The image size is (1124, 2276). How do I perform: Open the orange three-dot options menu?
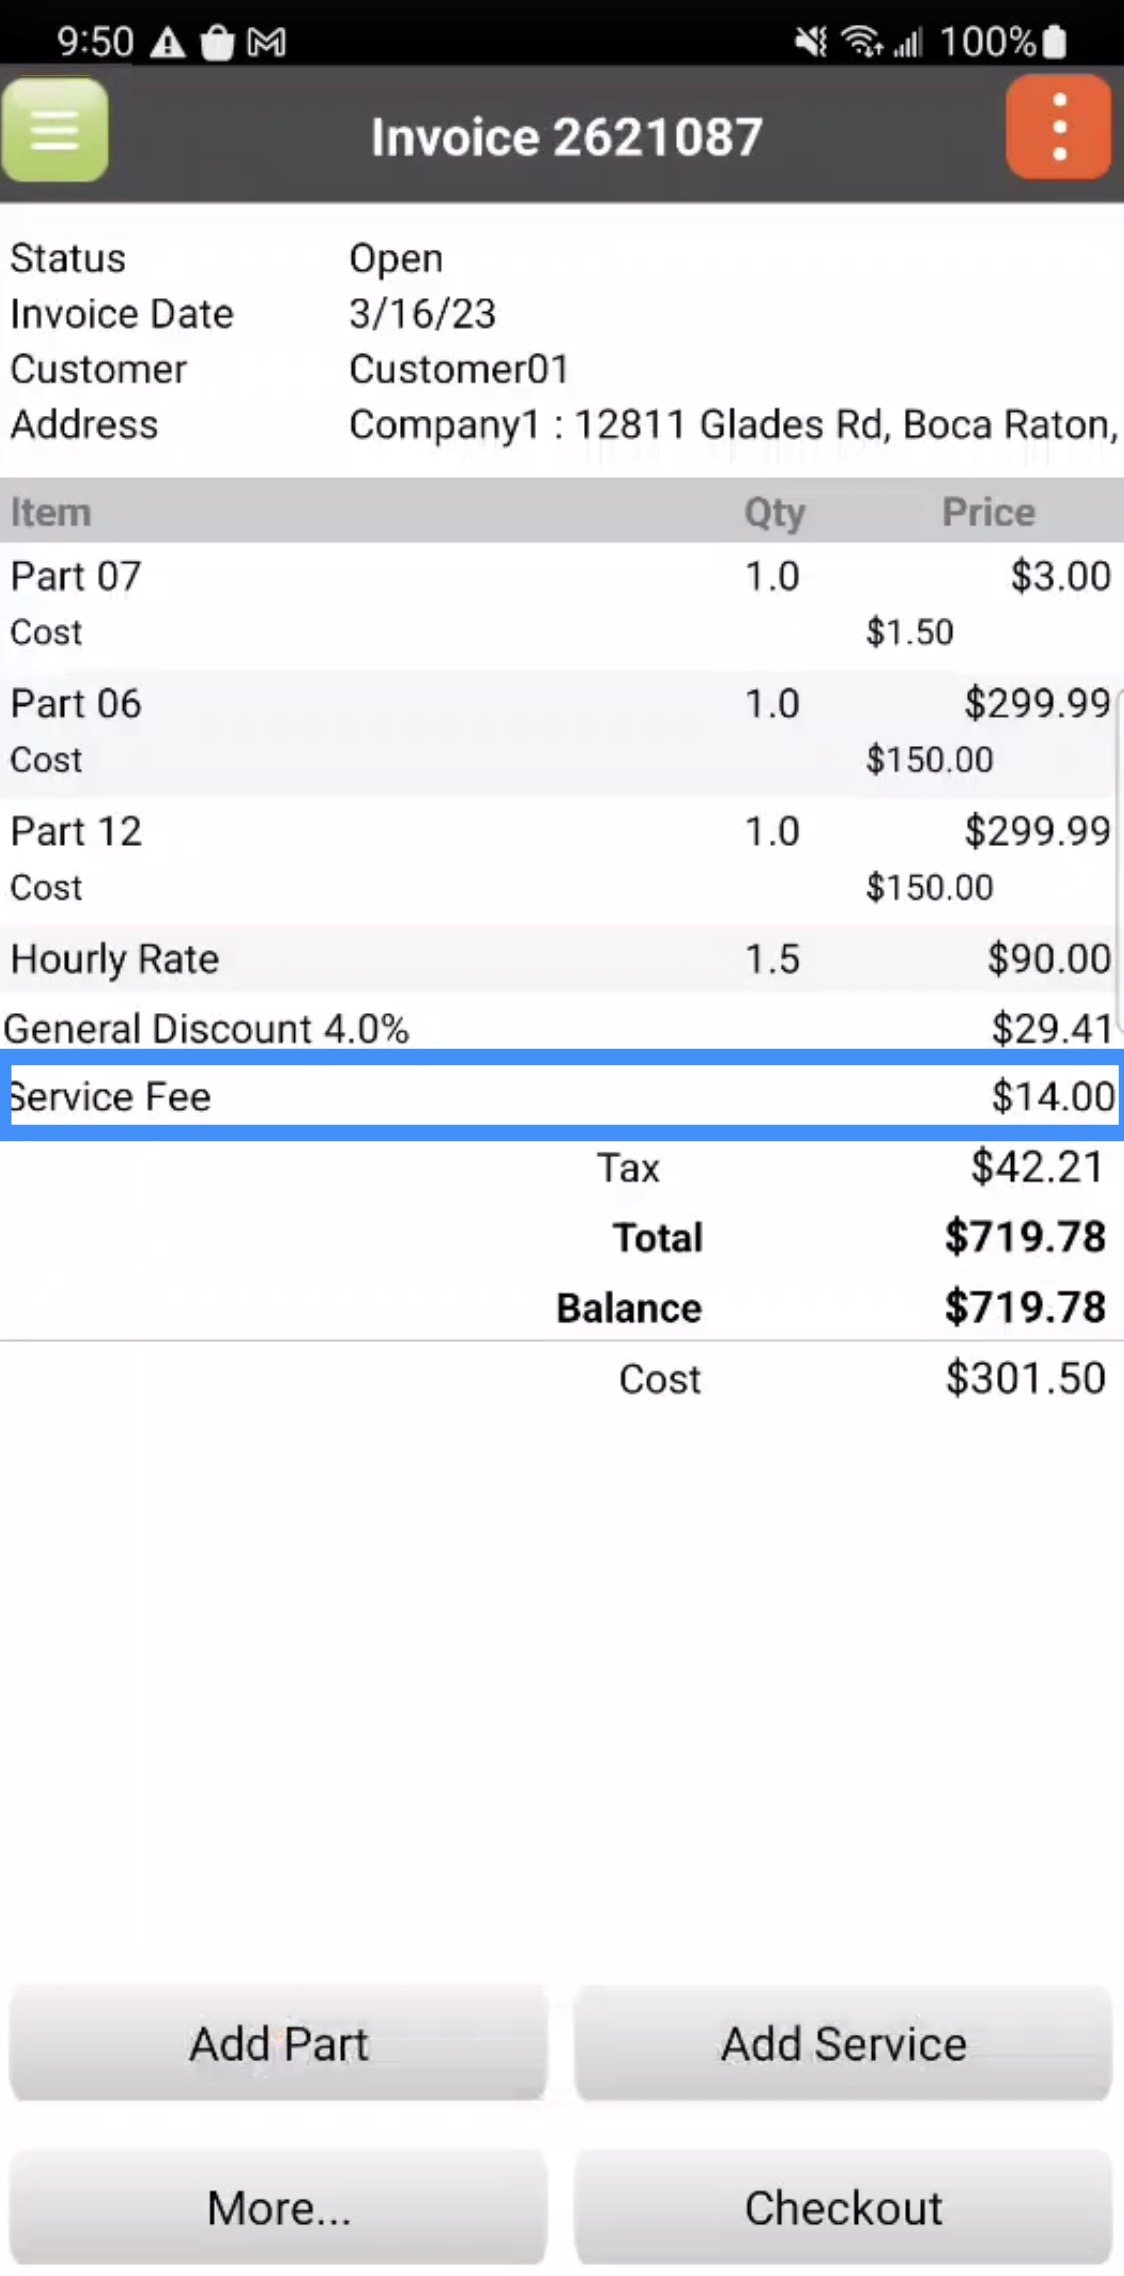pyautogui.click(x=1058, y=129)
